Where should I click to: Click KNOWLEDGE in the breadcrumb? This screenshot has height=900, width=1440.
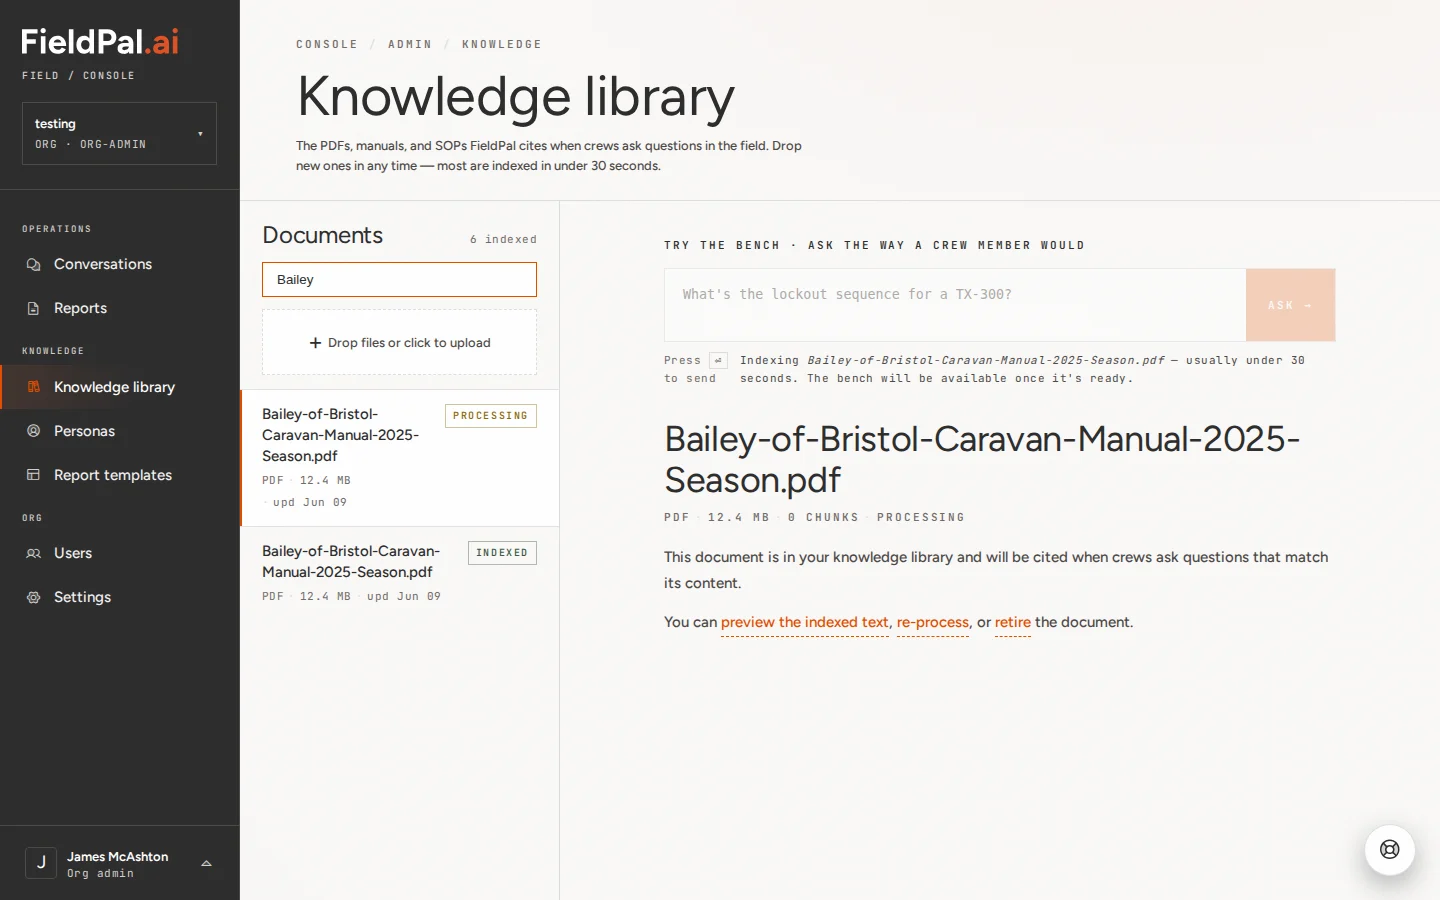point(502,44)
